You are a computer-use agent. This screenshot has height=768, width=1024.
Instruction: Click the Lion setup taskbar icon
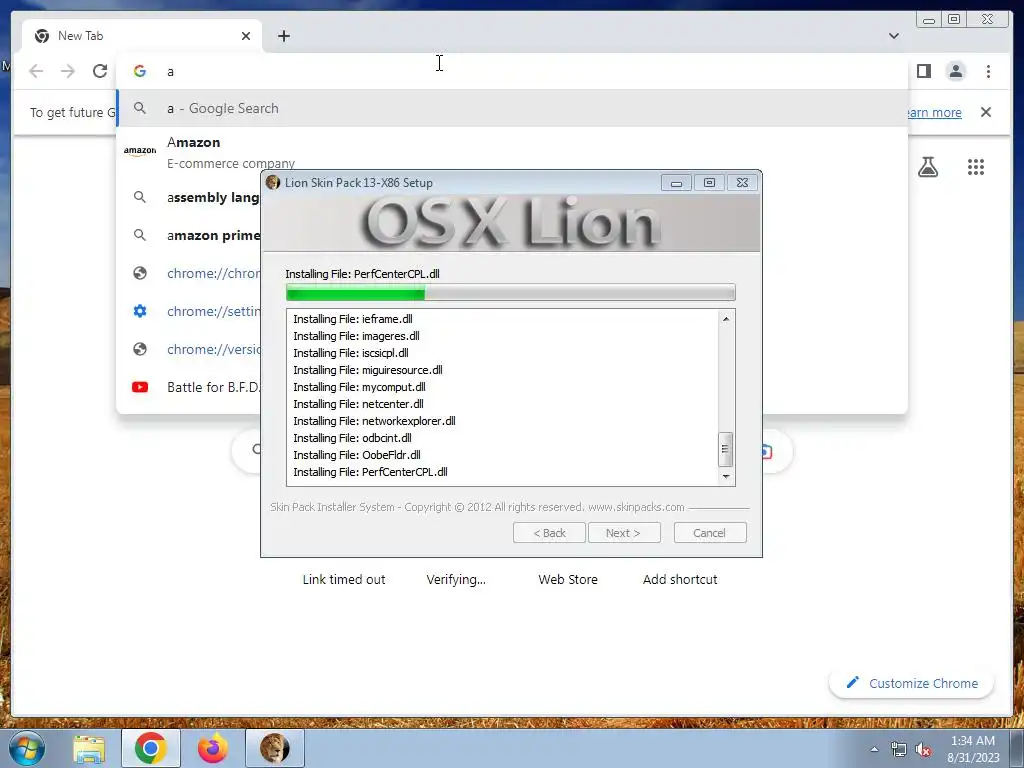[x=275, y=748]
